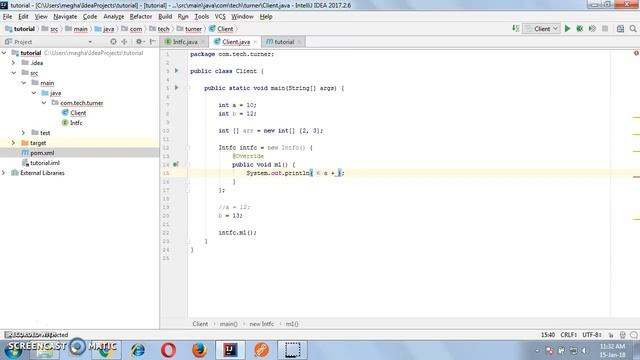Open the VCS menu
640x360 pixels.
tap(220, 16)
